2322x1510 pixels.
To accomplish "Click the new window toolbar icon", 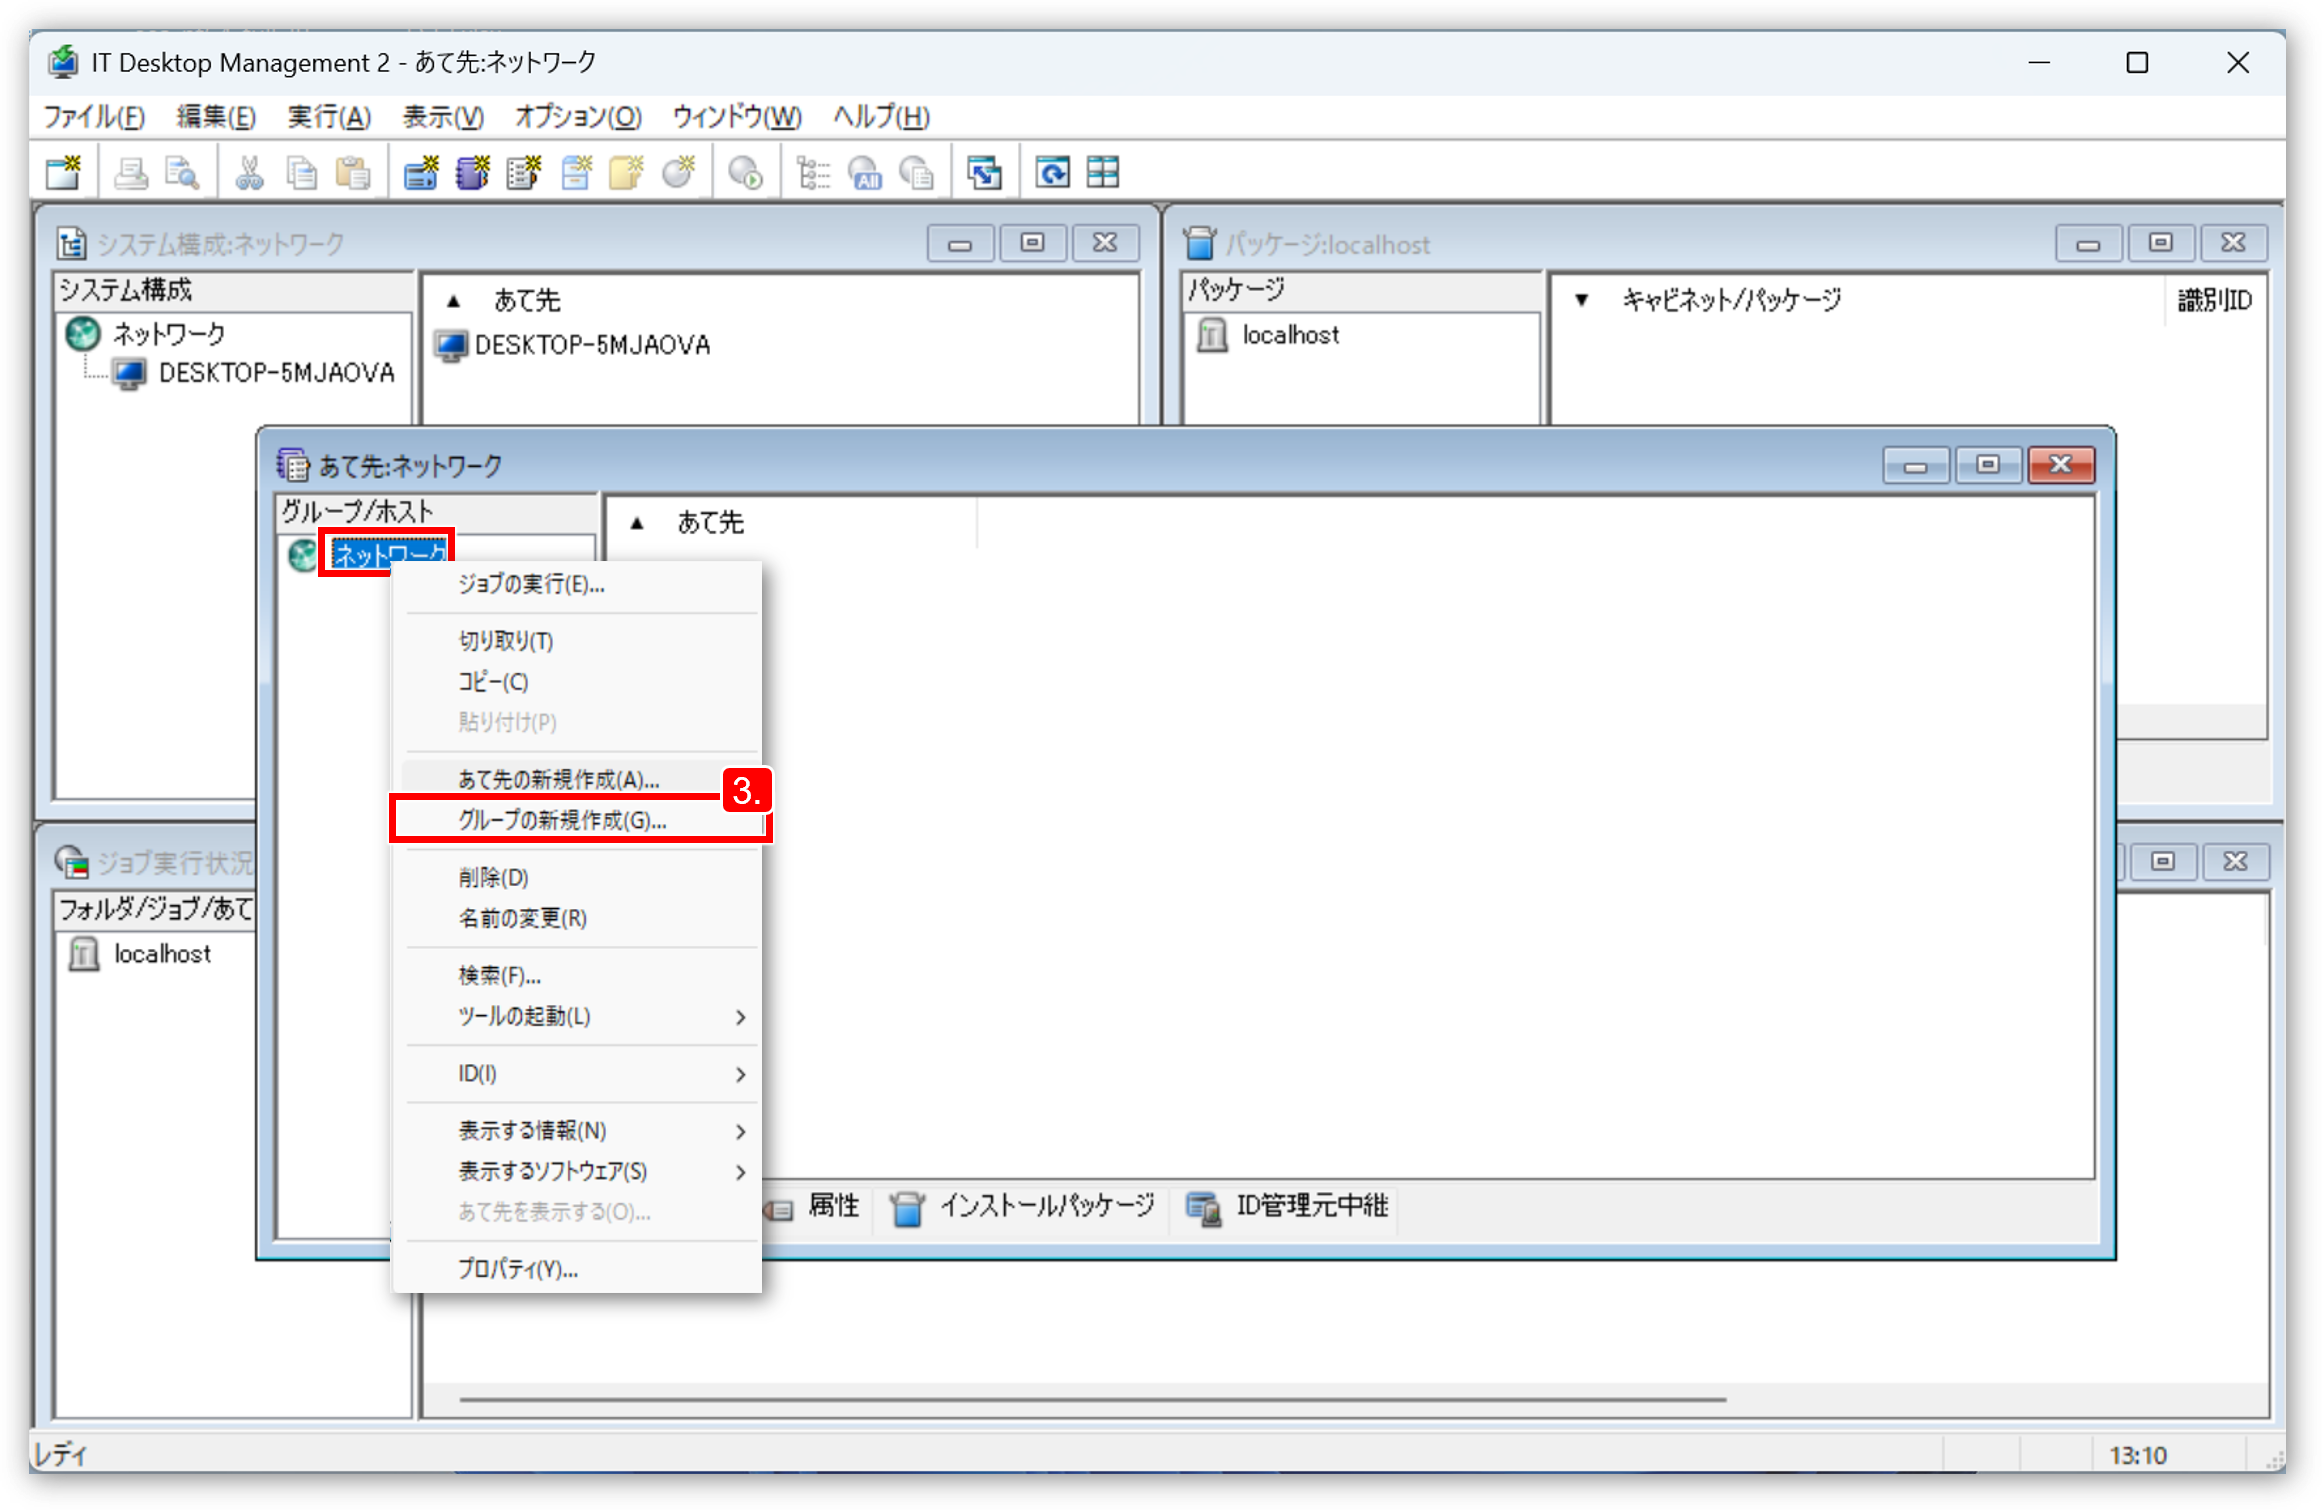I will (x=64, y=173).
